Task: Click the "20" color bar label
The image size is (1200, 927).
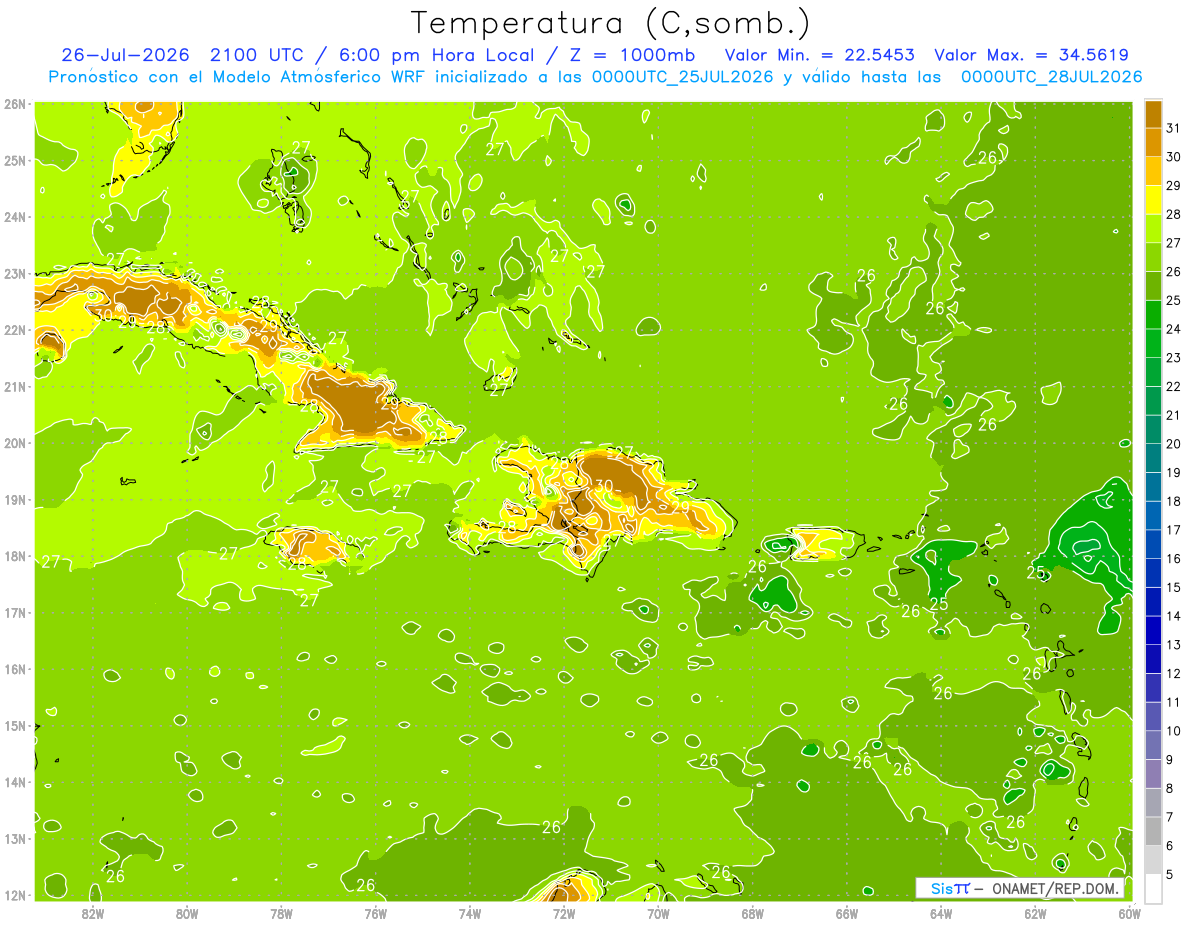Action: click(x=1173, y=444)
